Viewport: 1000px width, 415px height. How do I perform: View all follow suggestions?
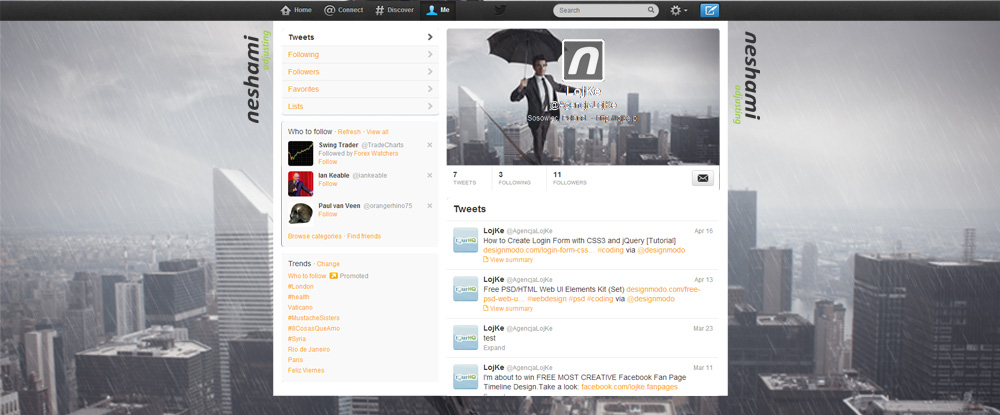[377, 132]
